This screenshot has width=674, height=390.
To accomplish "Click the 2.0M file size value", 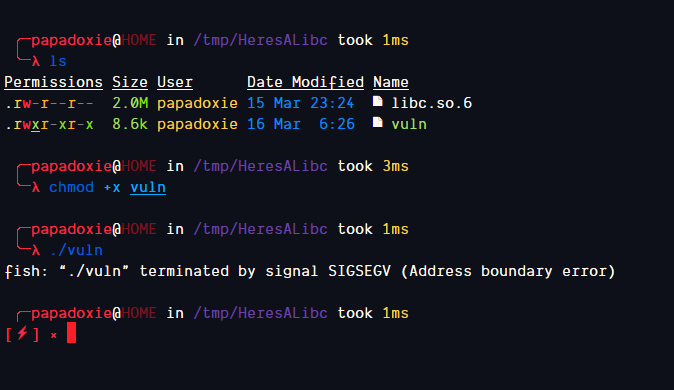I will click(x=130, y=103).
